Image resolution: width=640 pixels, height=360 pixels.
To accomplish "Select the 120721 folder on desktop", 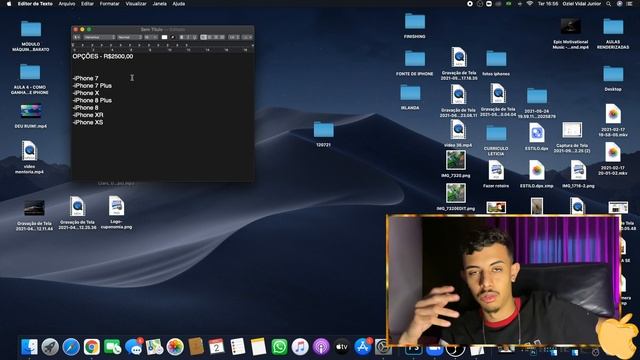I will tap(323, 130).
